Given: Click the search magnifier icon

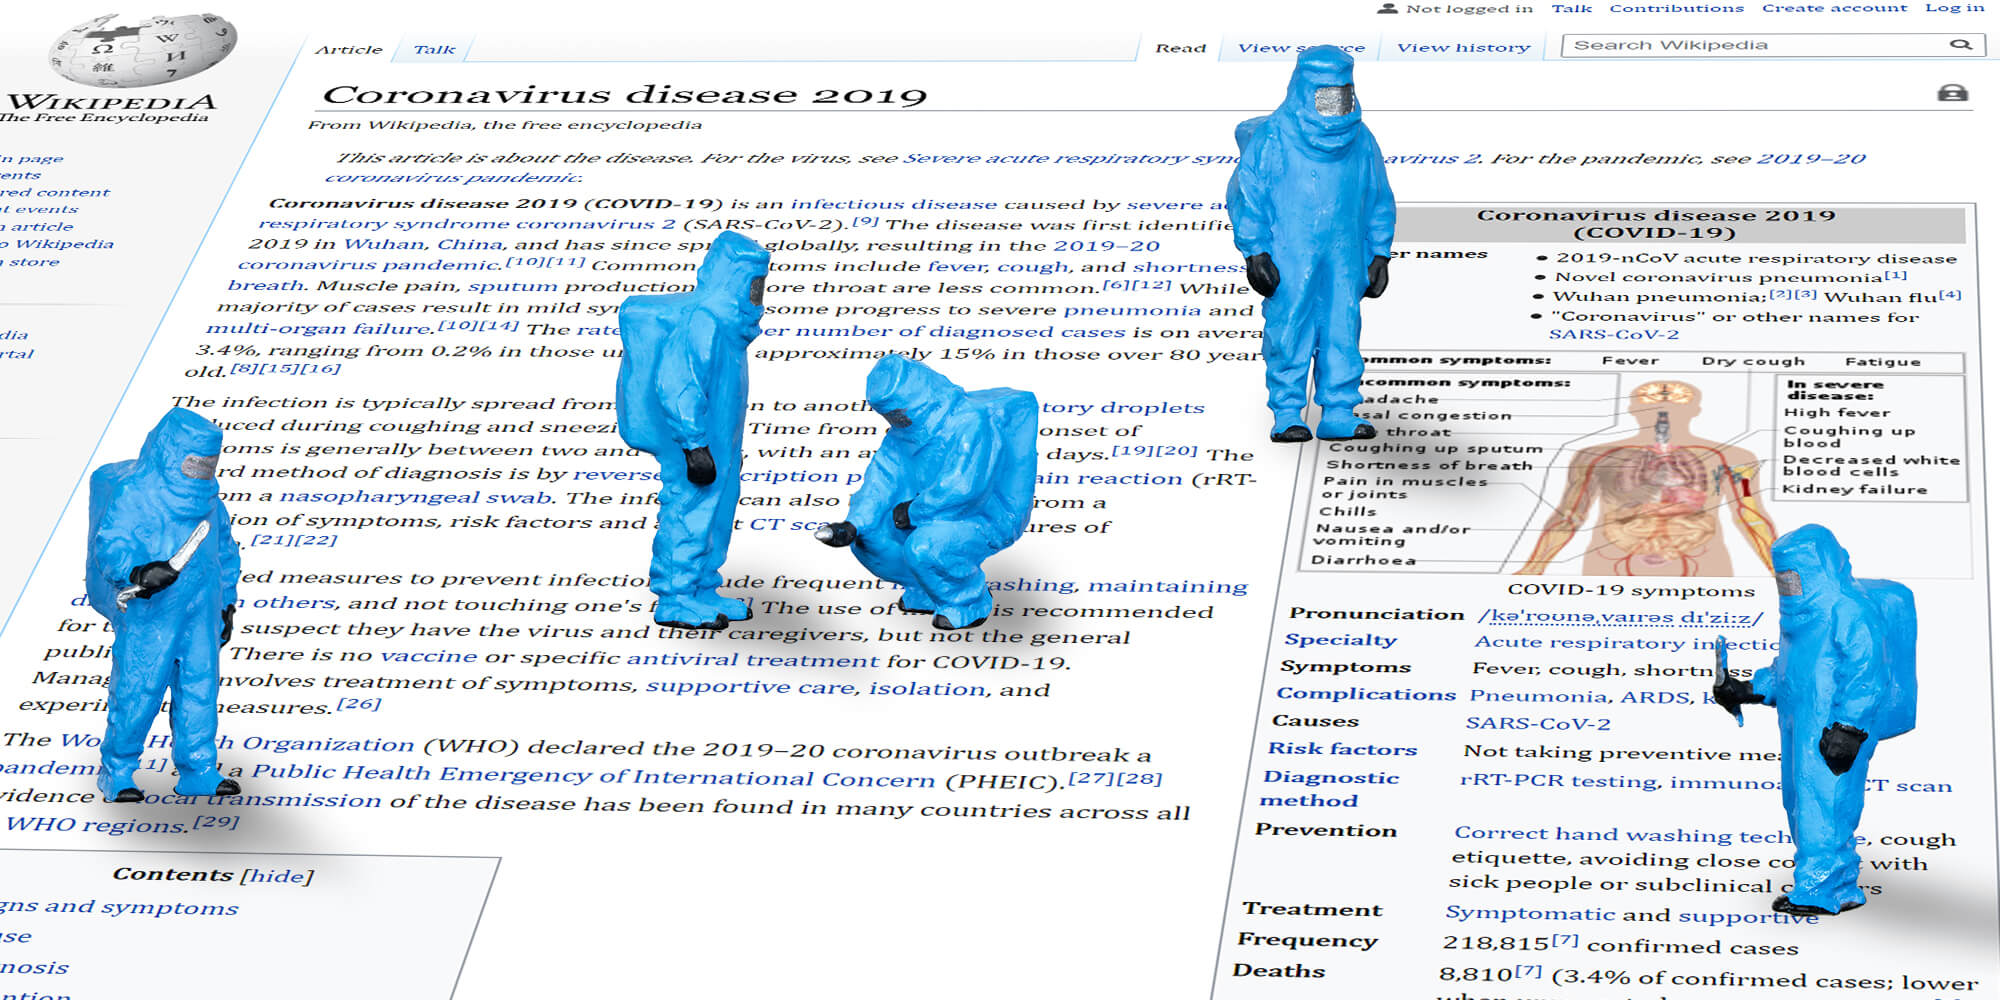Looking at the screenshot, I should [1959, 44].
